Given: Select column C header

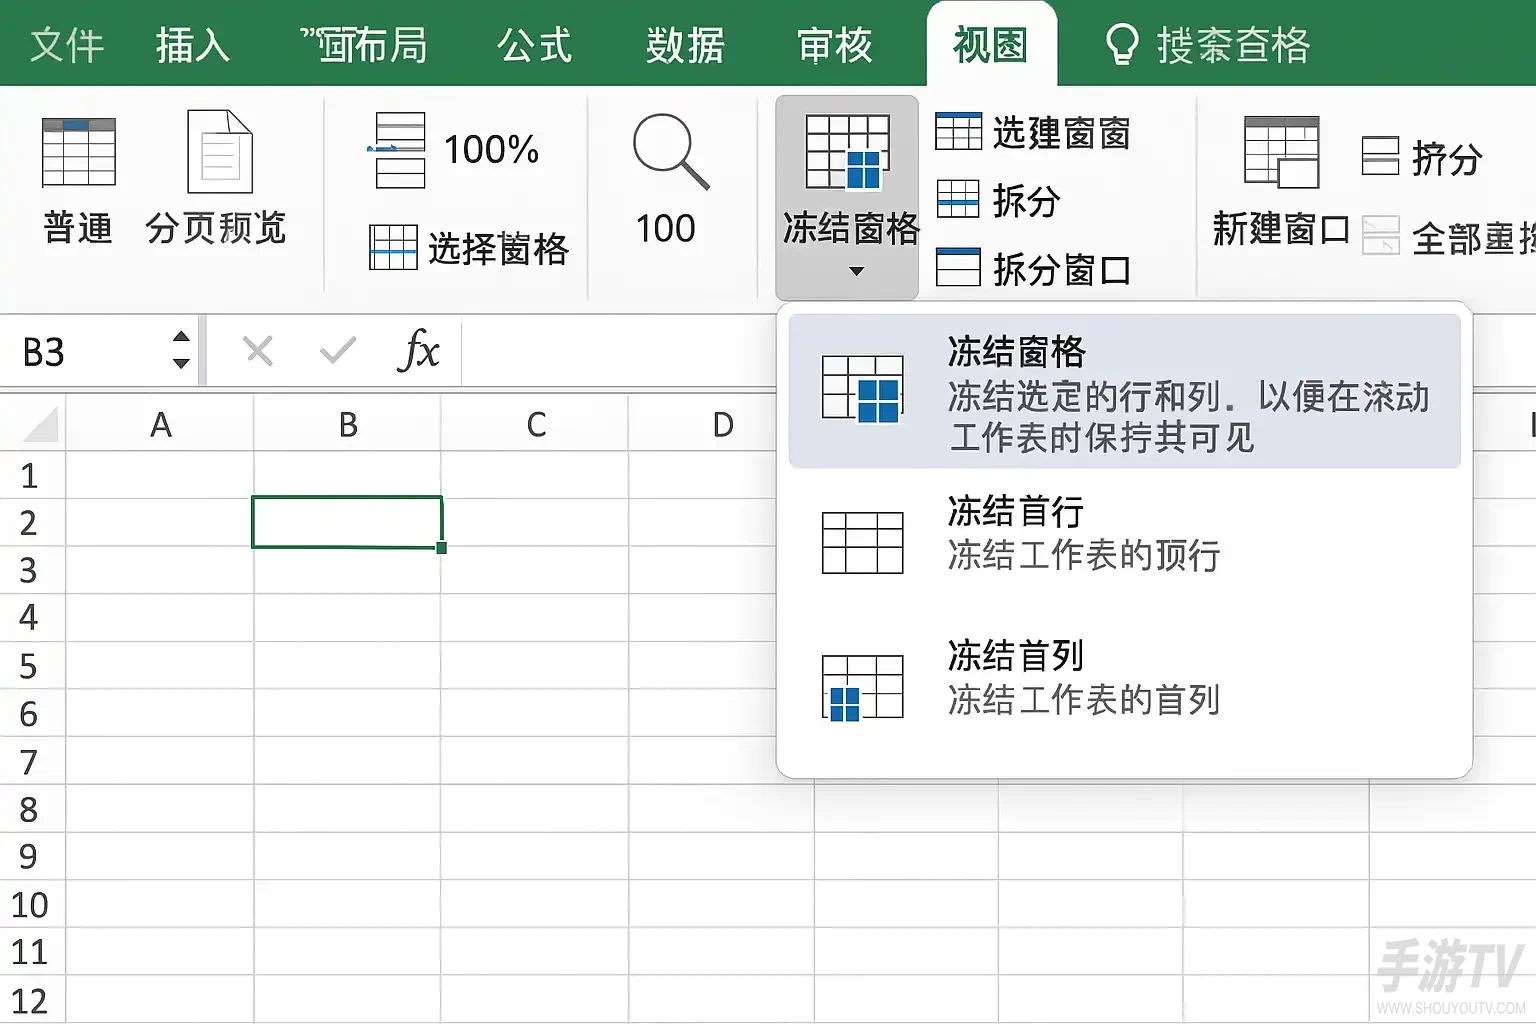Looking at the screenshot, I should (535, 424).
